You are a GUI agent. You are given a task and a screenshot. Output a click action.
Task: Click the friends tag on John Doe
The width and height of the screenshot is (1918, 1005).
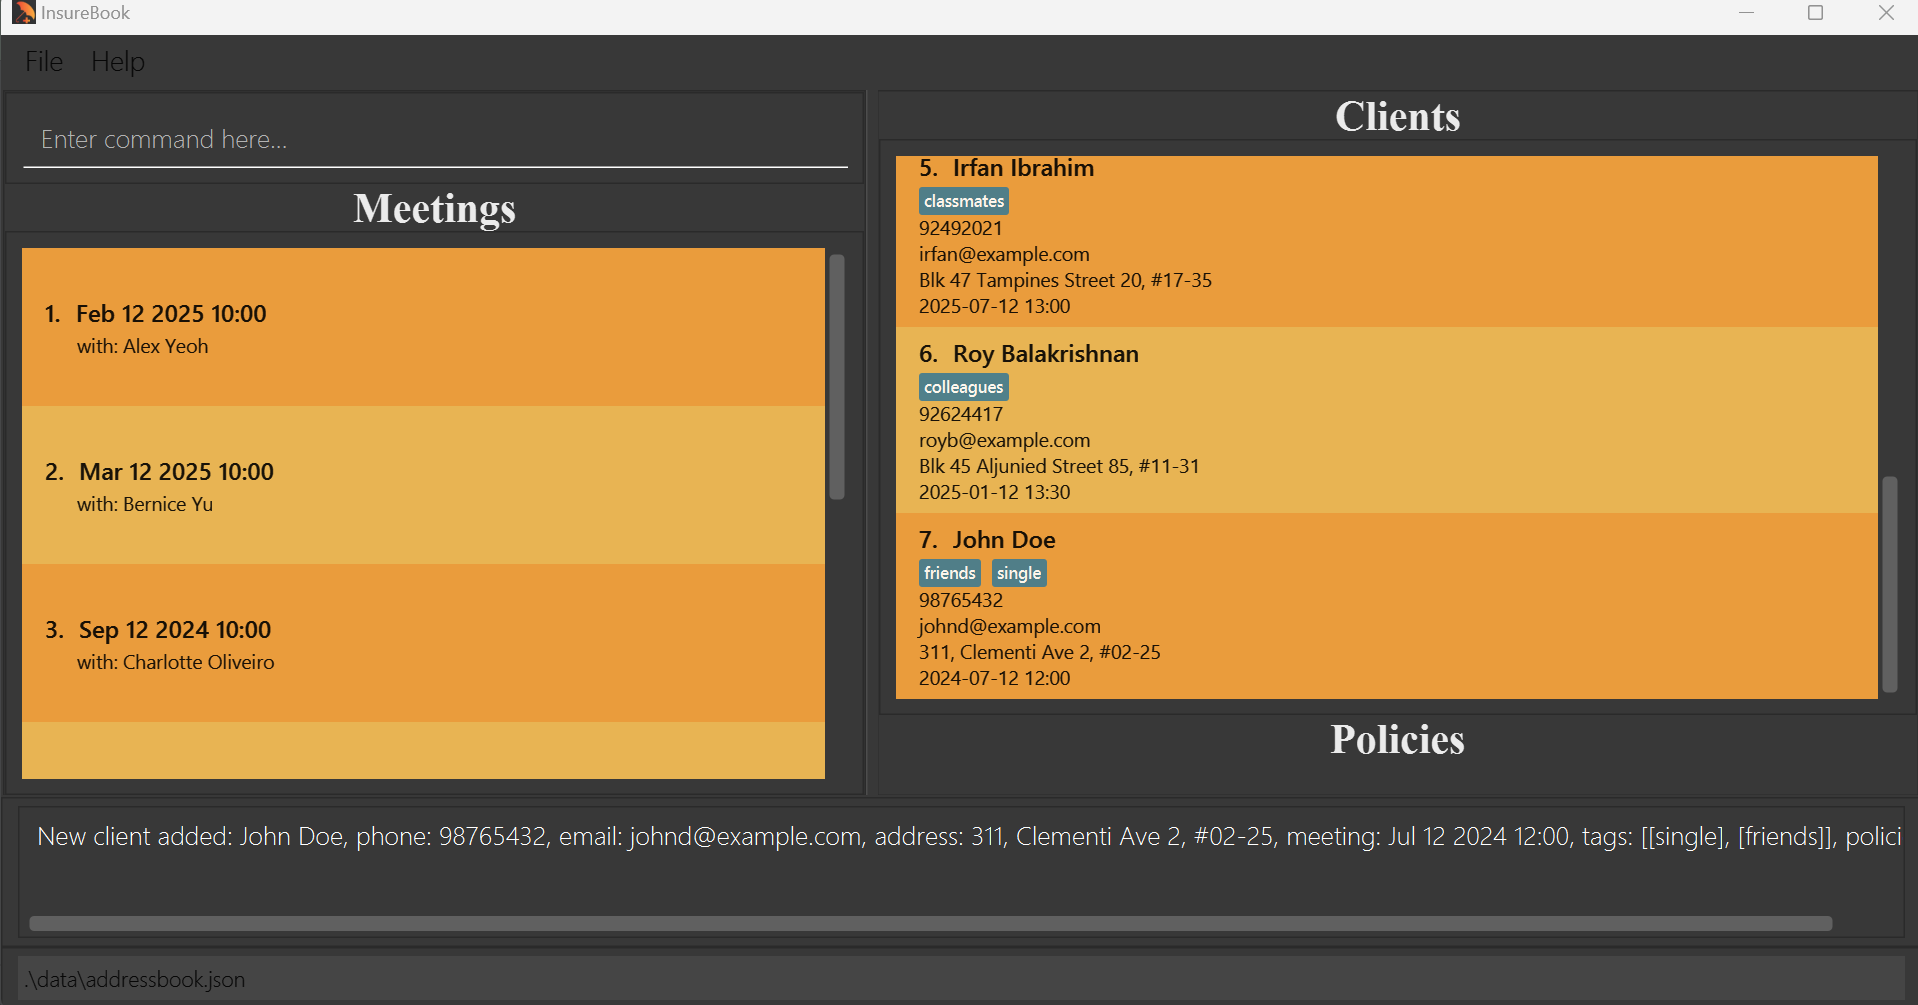[x=949, y=573]
